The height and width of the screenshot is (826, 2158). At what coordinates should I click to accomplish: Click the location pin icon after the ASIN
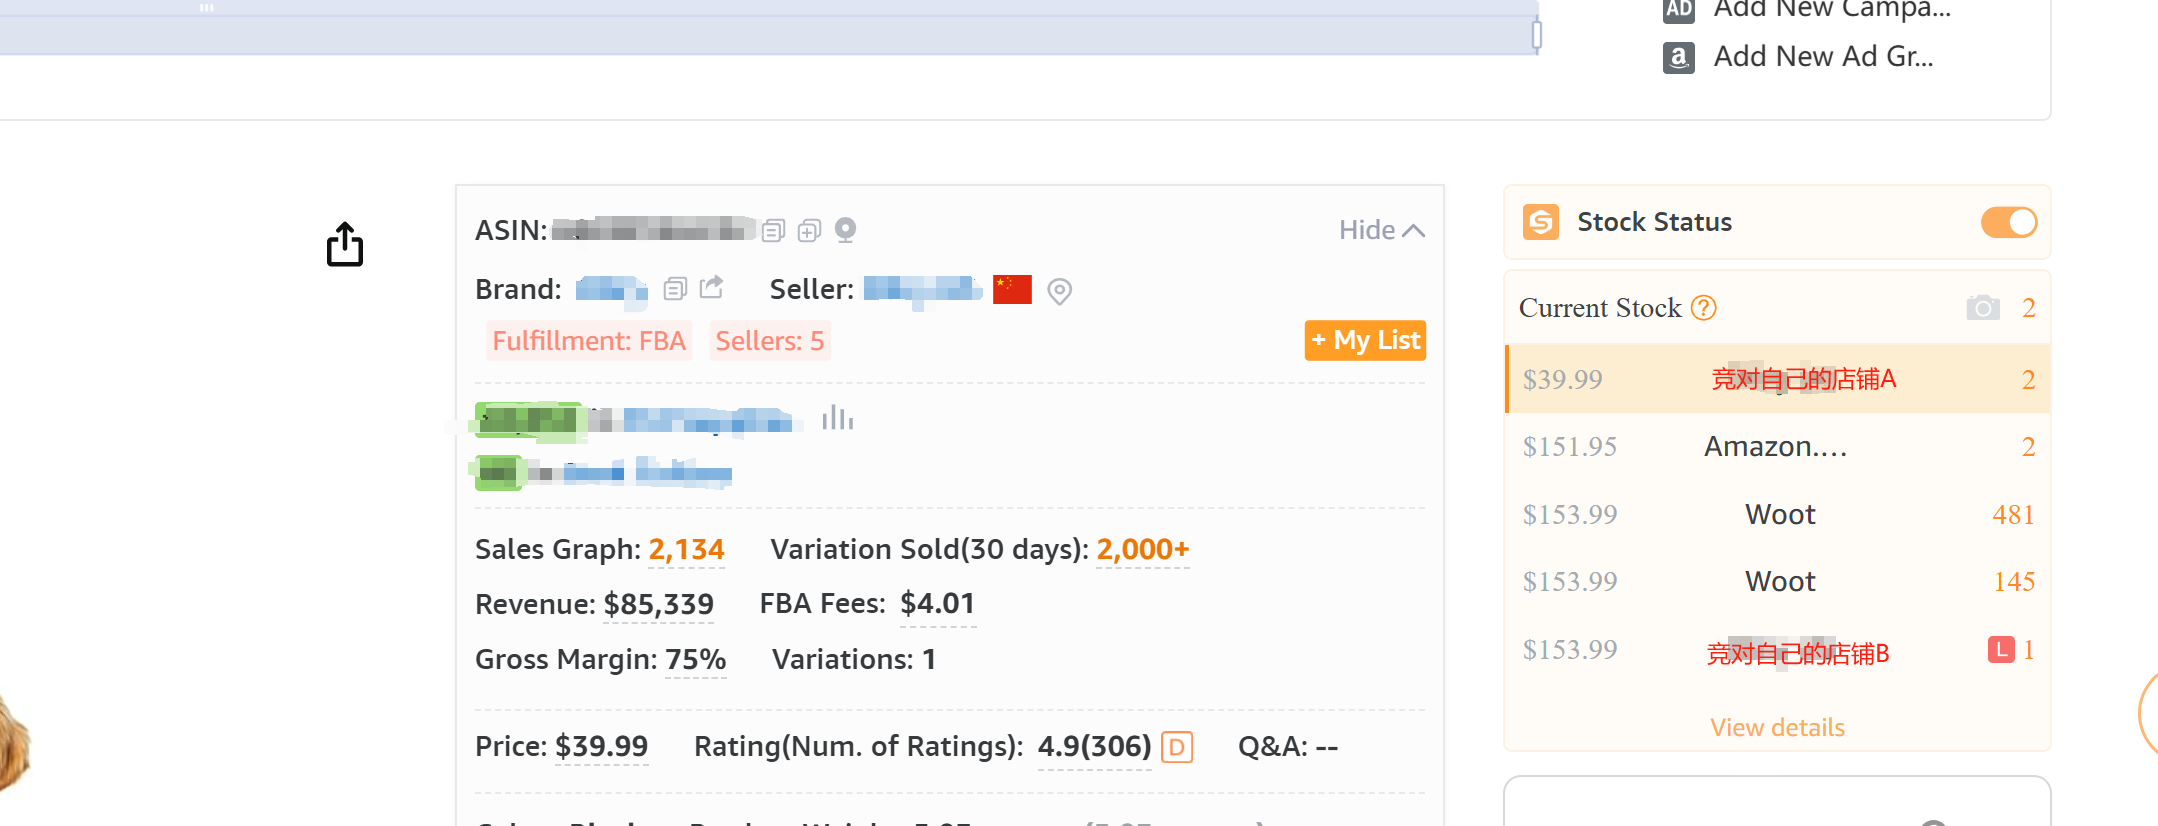(x=845, y=230)
